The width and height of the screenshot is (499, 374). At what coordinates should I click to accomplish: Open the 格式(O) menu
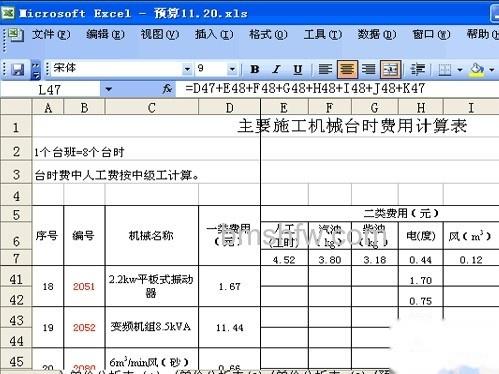268,34
